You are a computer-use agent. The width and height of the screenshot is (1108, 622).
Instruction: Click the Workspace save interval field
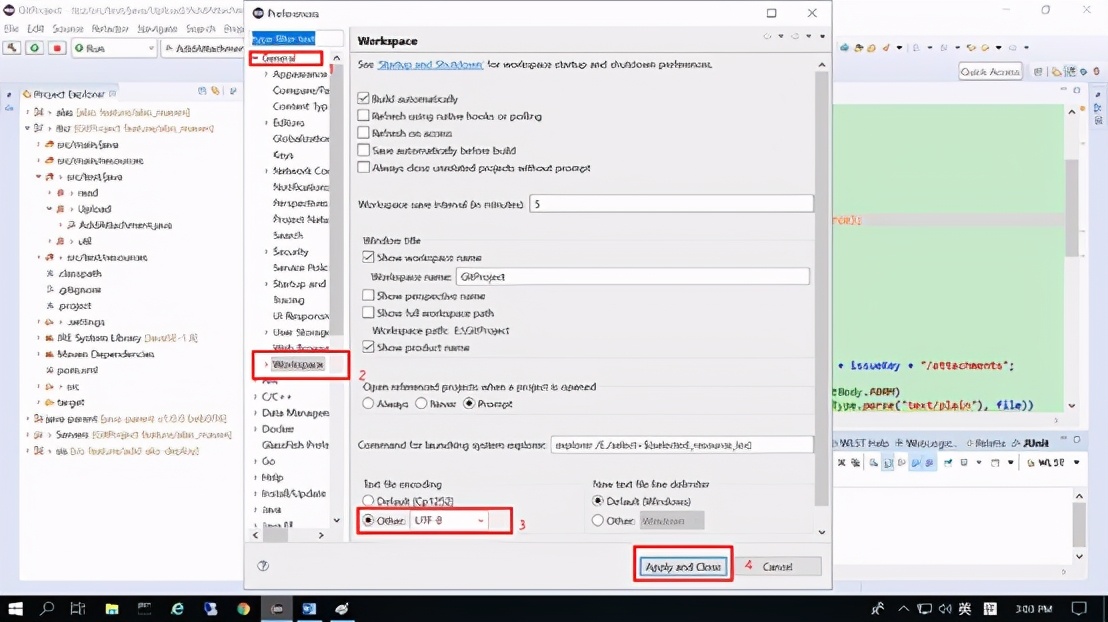point(671,204)
